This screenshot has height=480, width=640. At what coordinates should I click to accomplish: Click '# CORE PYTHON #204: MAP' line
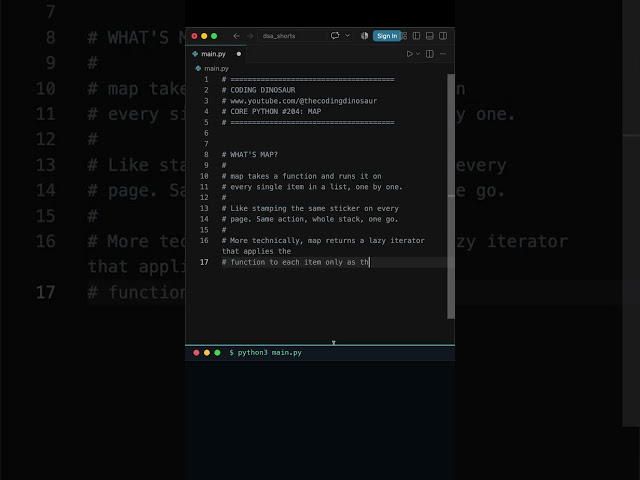tap(271, 111)
